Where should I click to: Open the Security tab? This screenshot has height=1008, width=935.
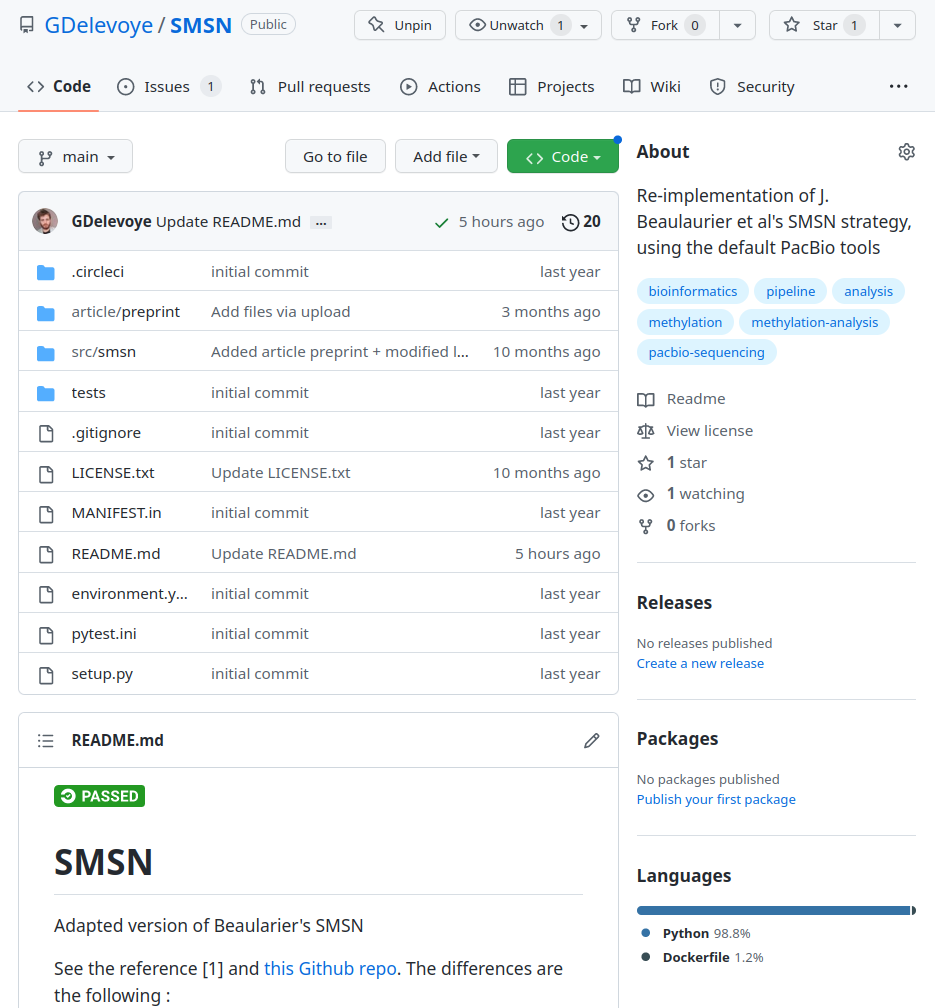click(752, 86)
